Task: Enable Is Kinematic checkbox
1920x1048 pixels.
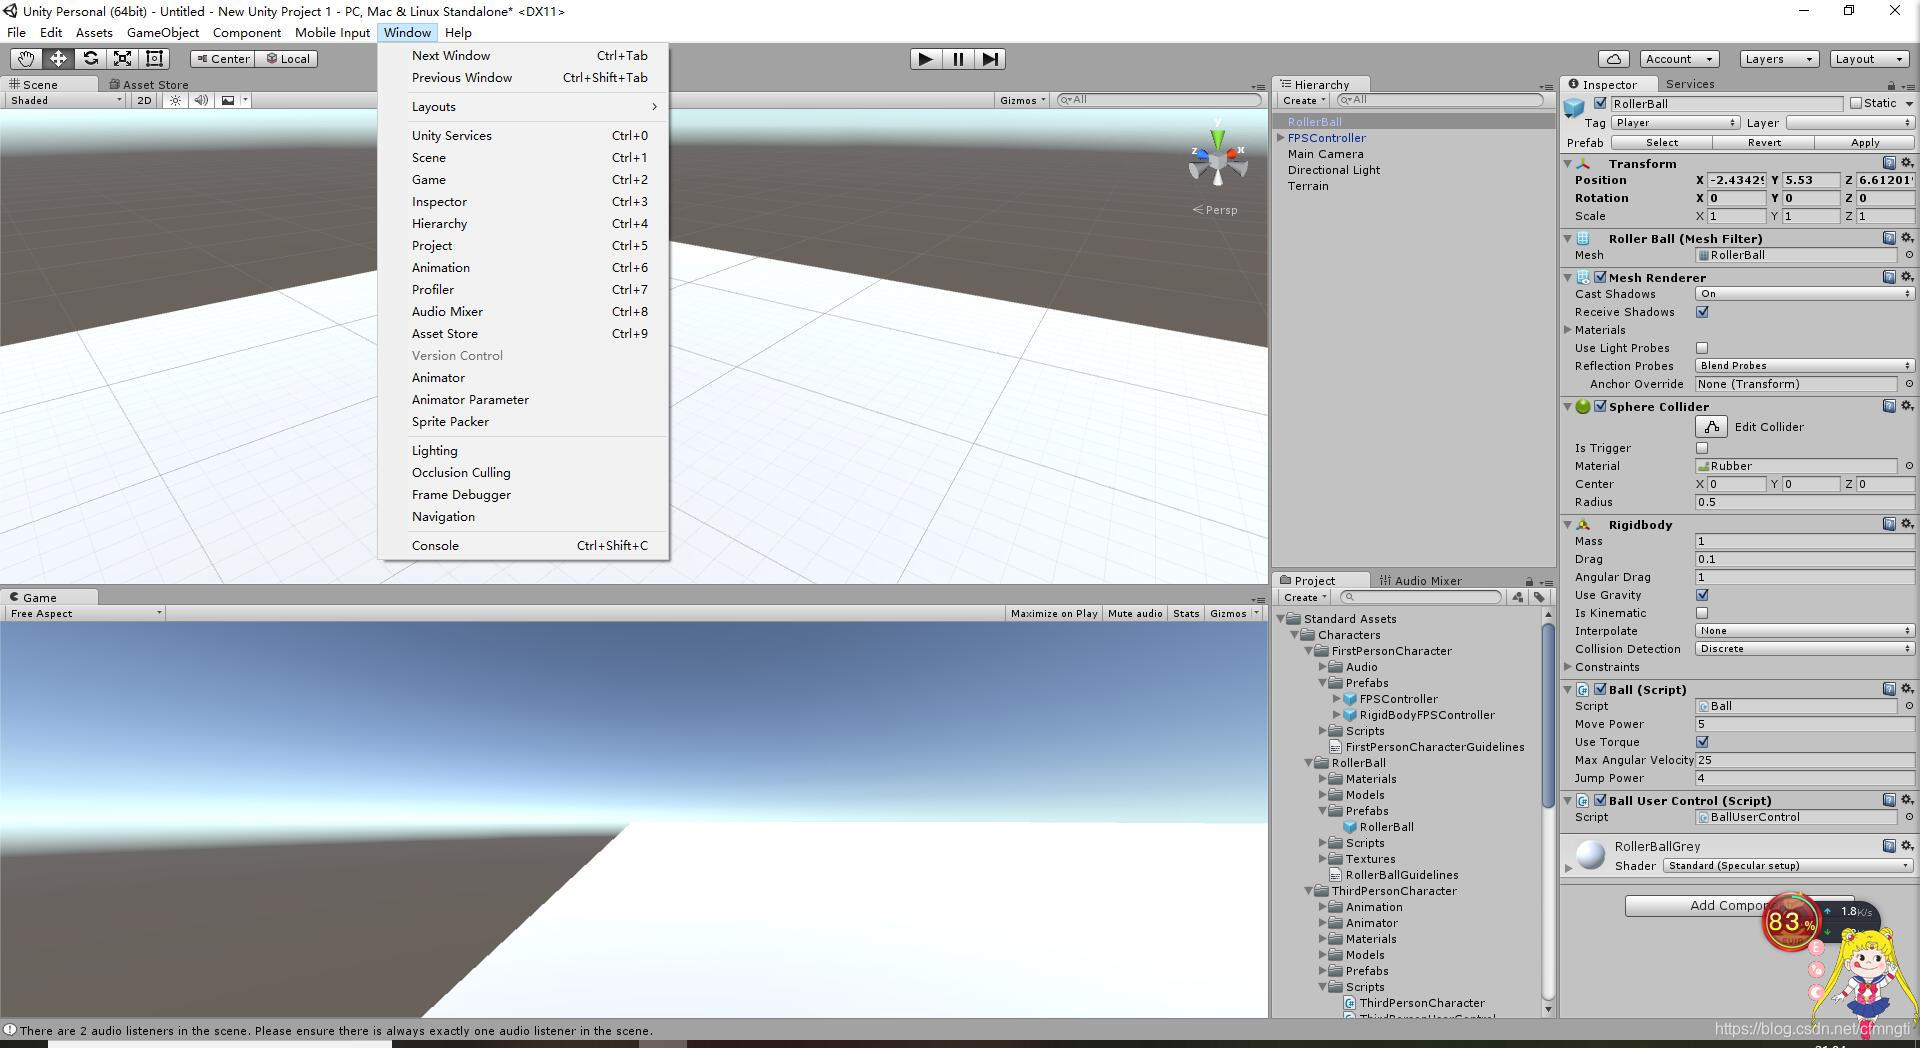Action: [x=1702, y=613]
